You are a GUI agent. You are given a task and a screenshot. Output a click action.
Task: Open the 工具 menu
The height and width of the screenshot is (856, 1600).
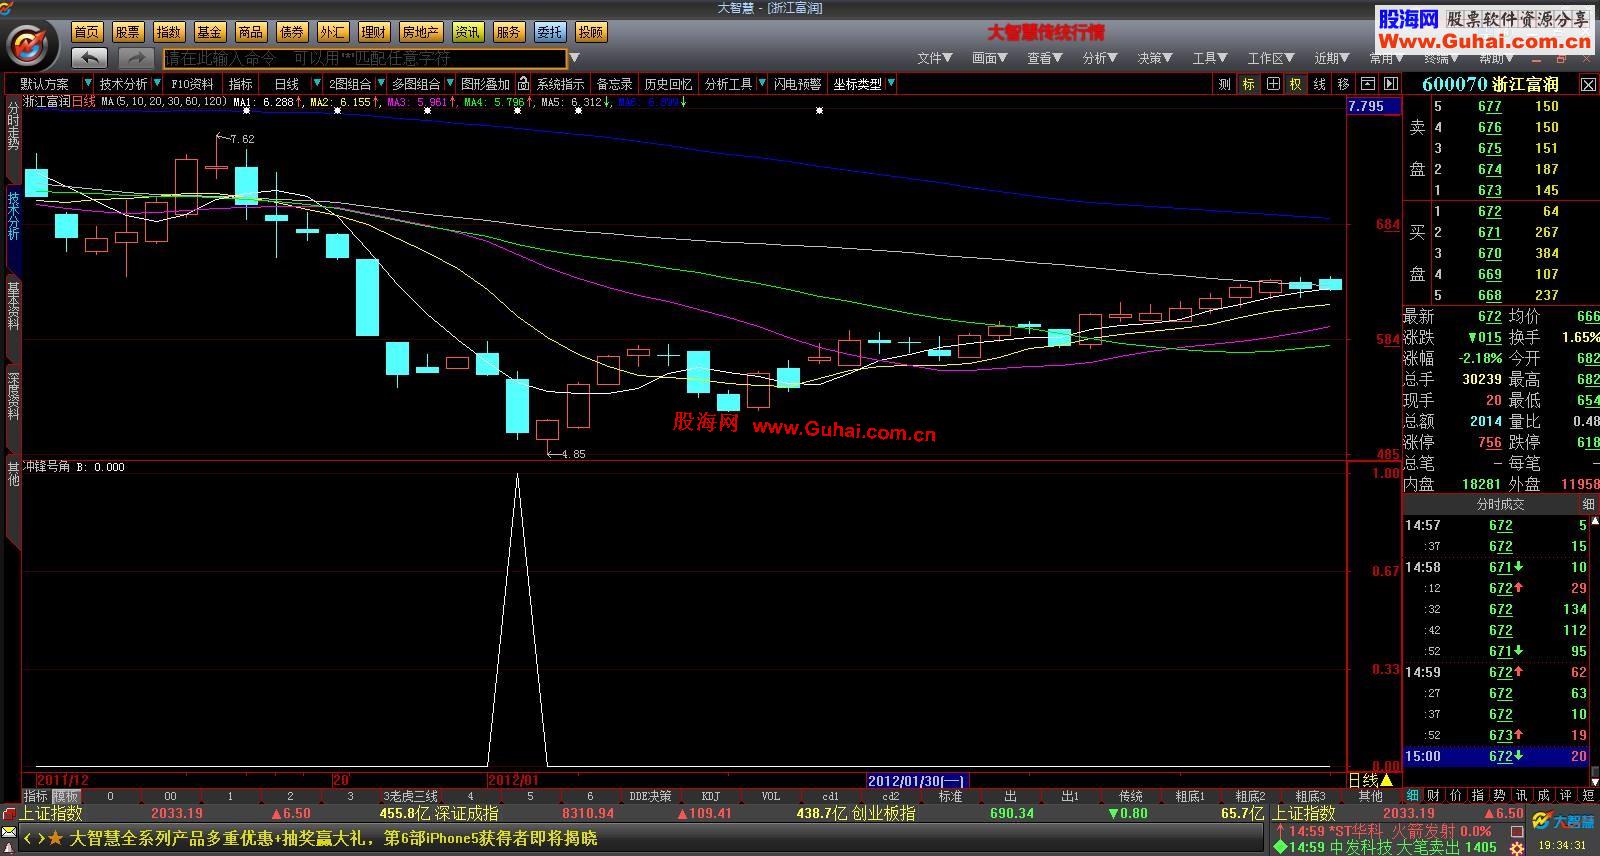click(1209, 58)
